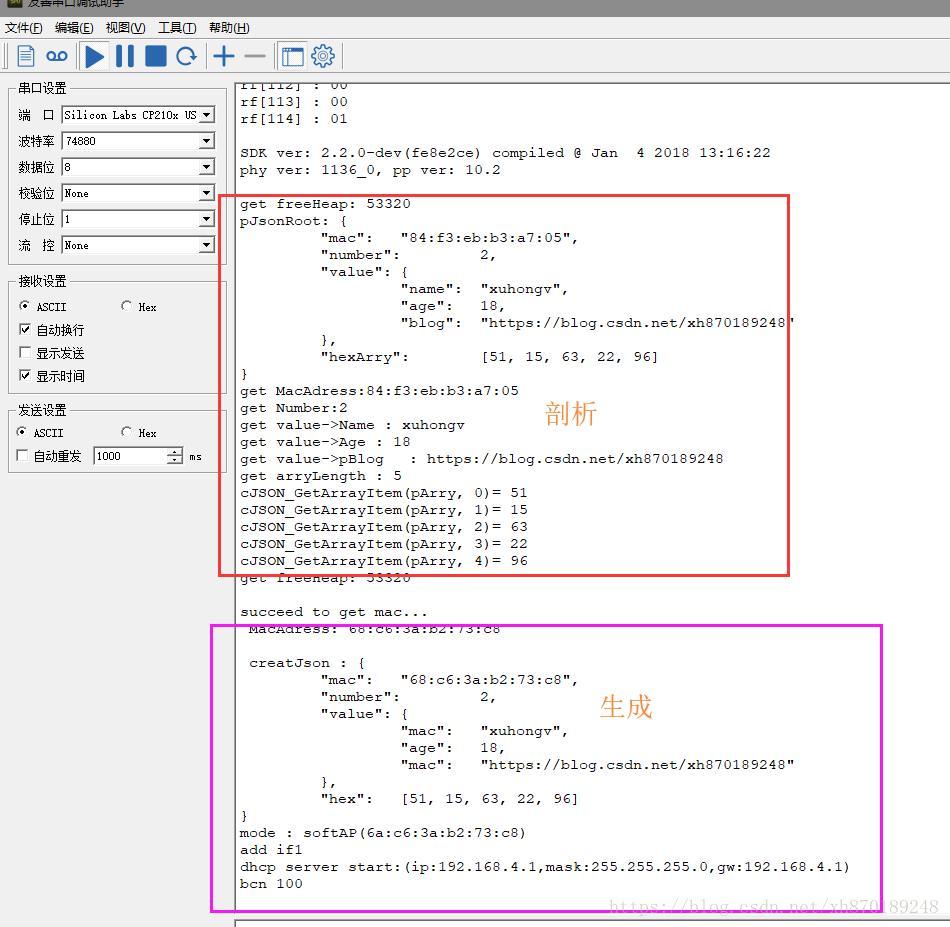Open the 工具(T) menu
The height and width of the screenshot is (927, 950).
click(177, 28)
